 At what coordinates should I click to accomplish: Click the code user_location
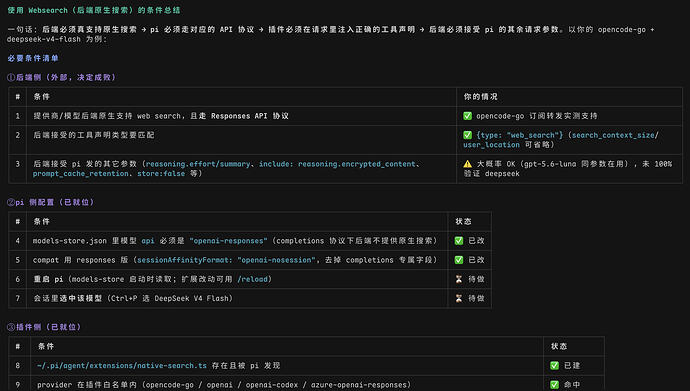[491, 145]
